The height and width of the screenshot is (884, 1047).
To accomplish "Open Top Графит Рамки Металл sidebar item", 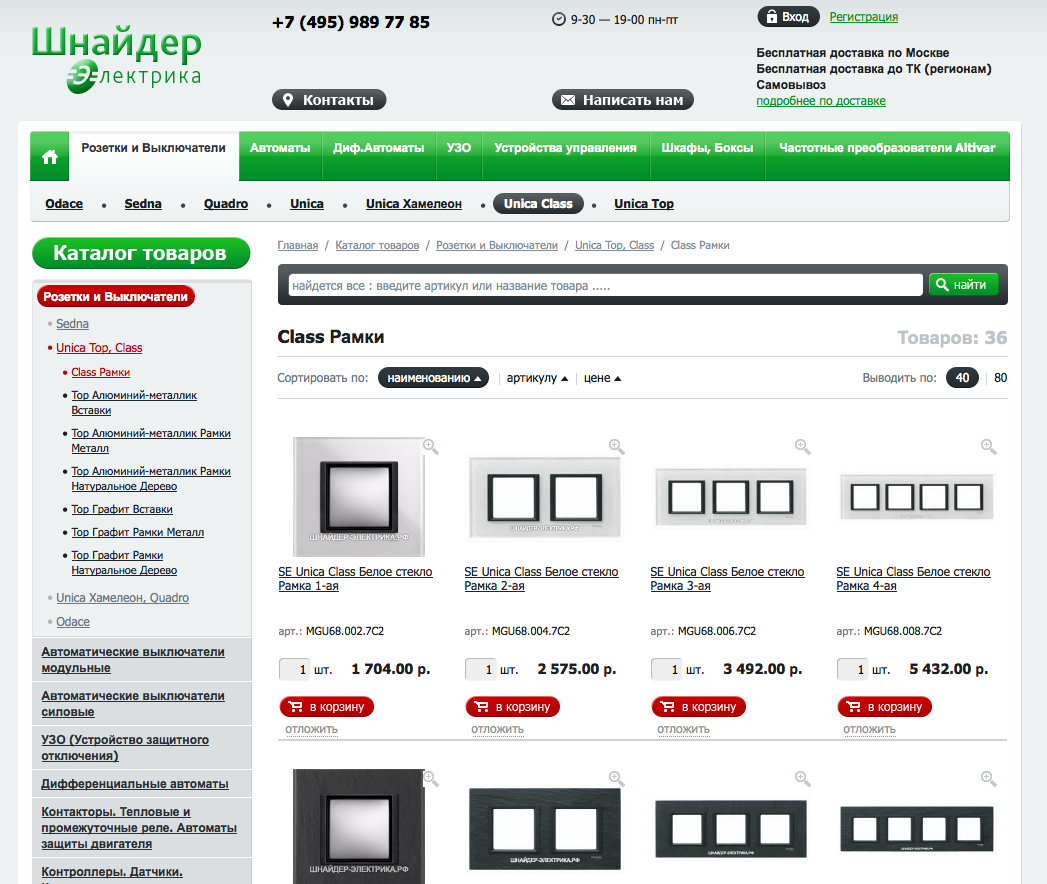I will click(x=138, y=532).
